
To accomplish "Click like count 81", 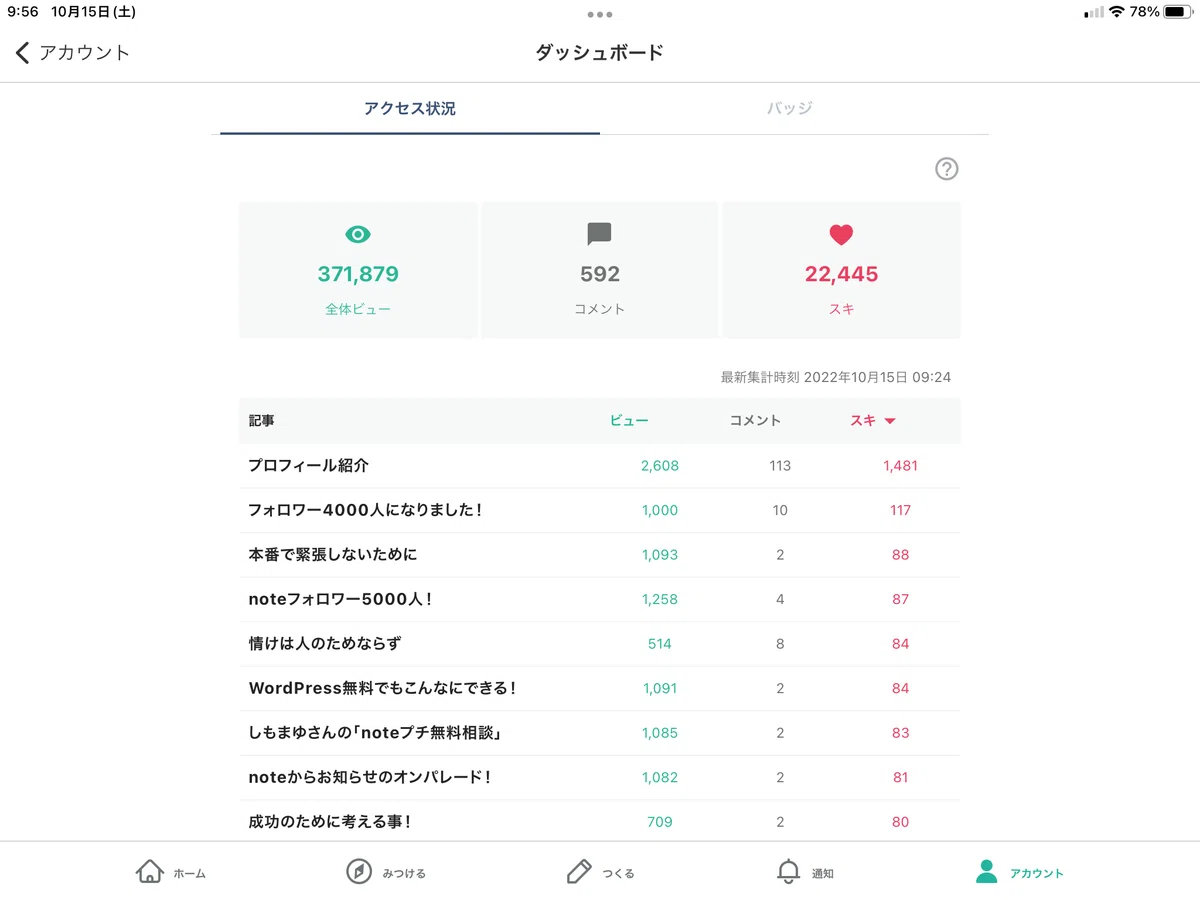I will (900, 777).
